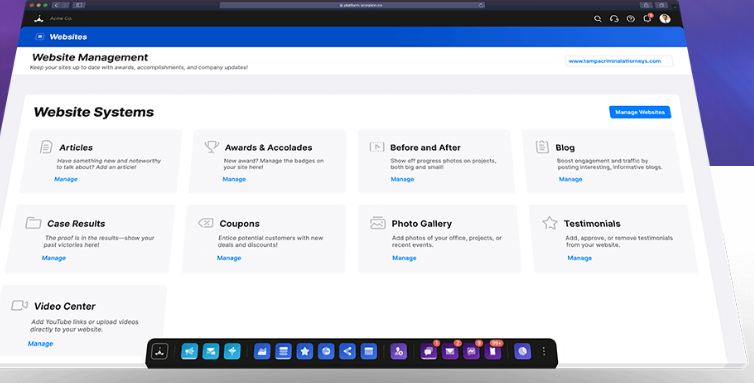Open Manage link under Video Center
754x383 pixels.
(x=40, y=344)
